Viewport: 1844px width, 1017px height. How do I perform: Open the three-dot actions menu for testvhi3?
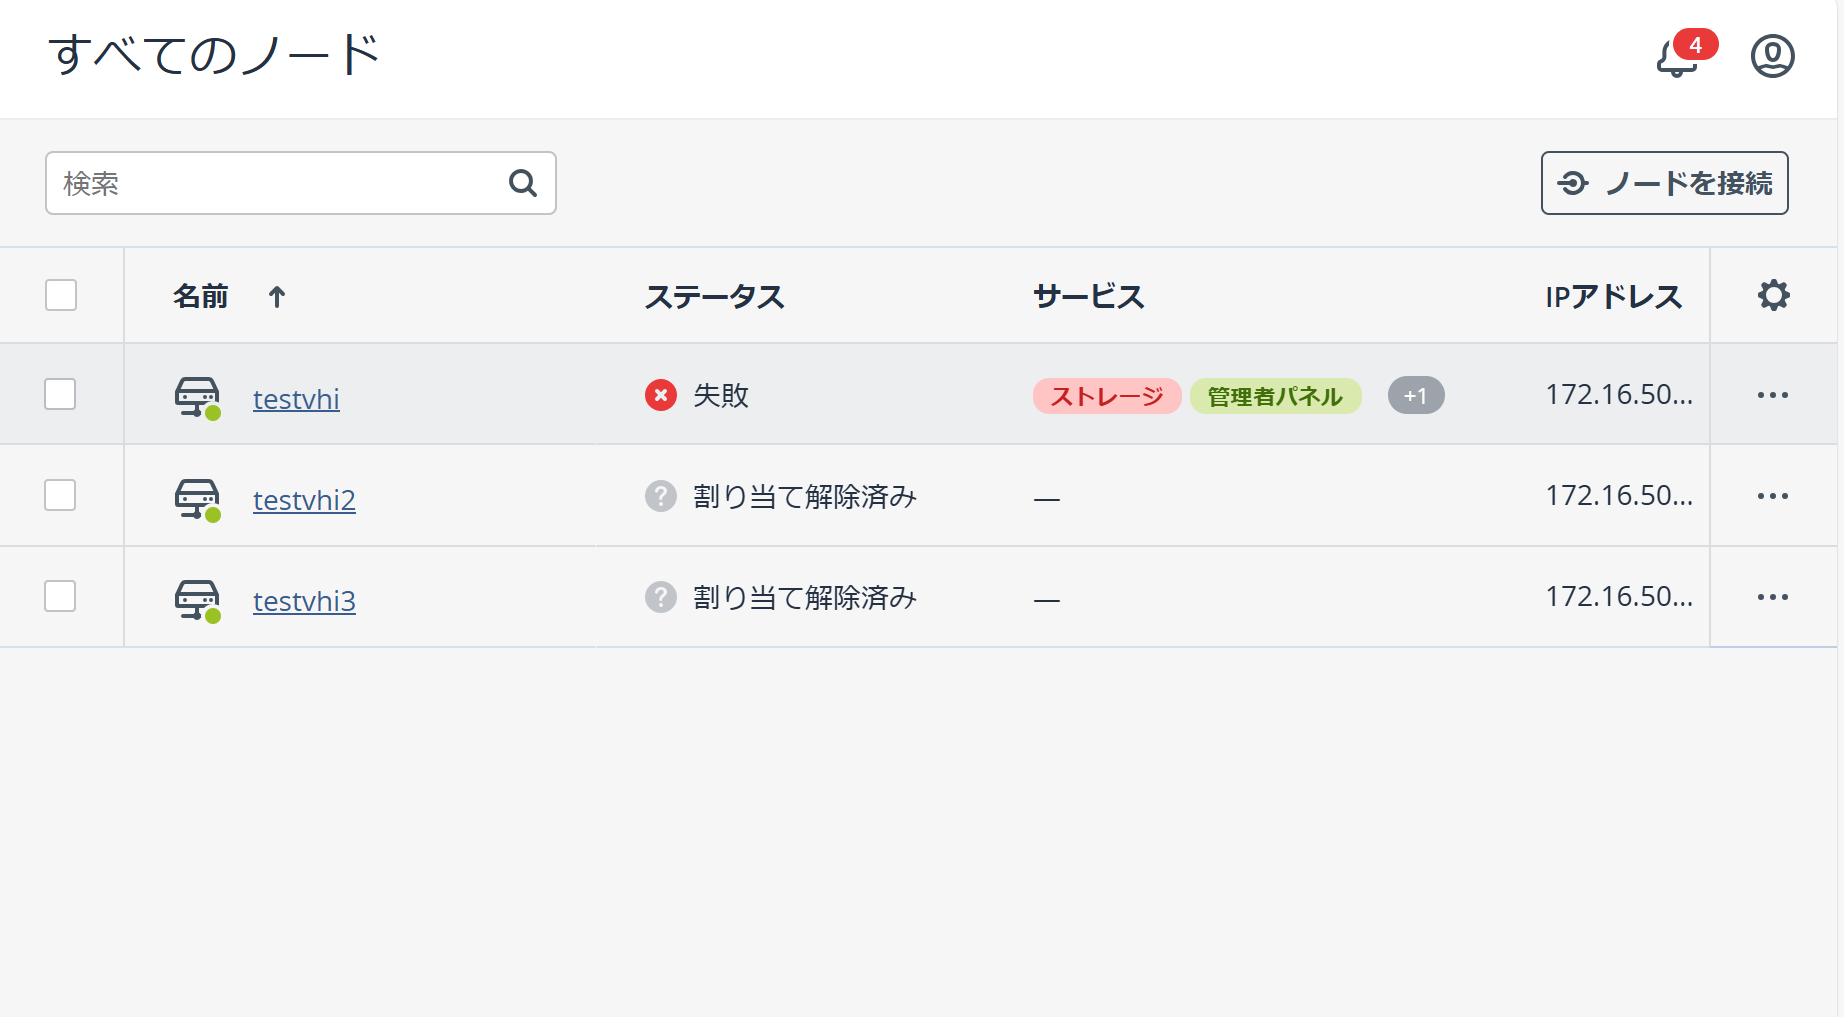(x=1773, y=597)
